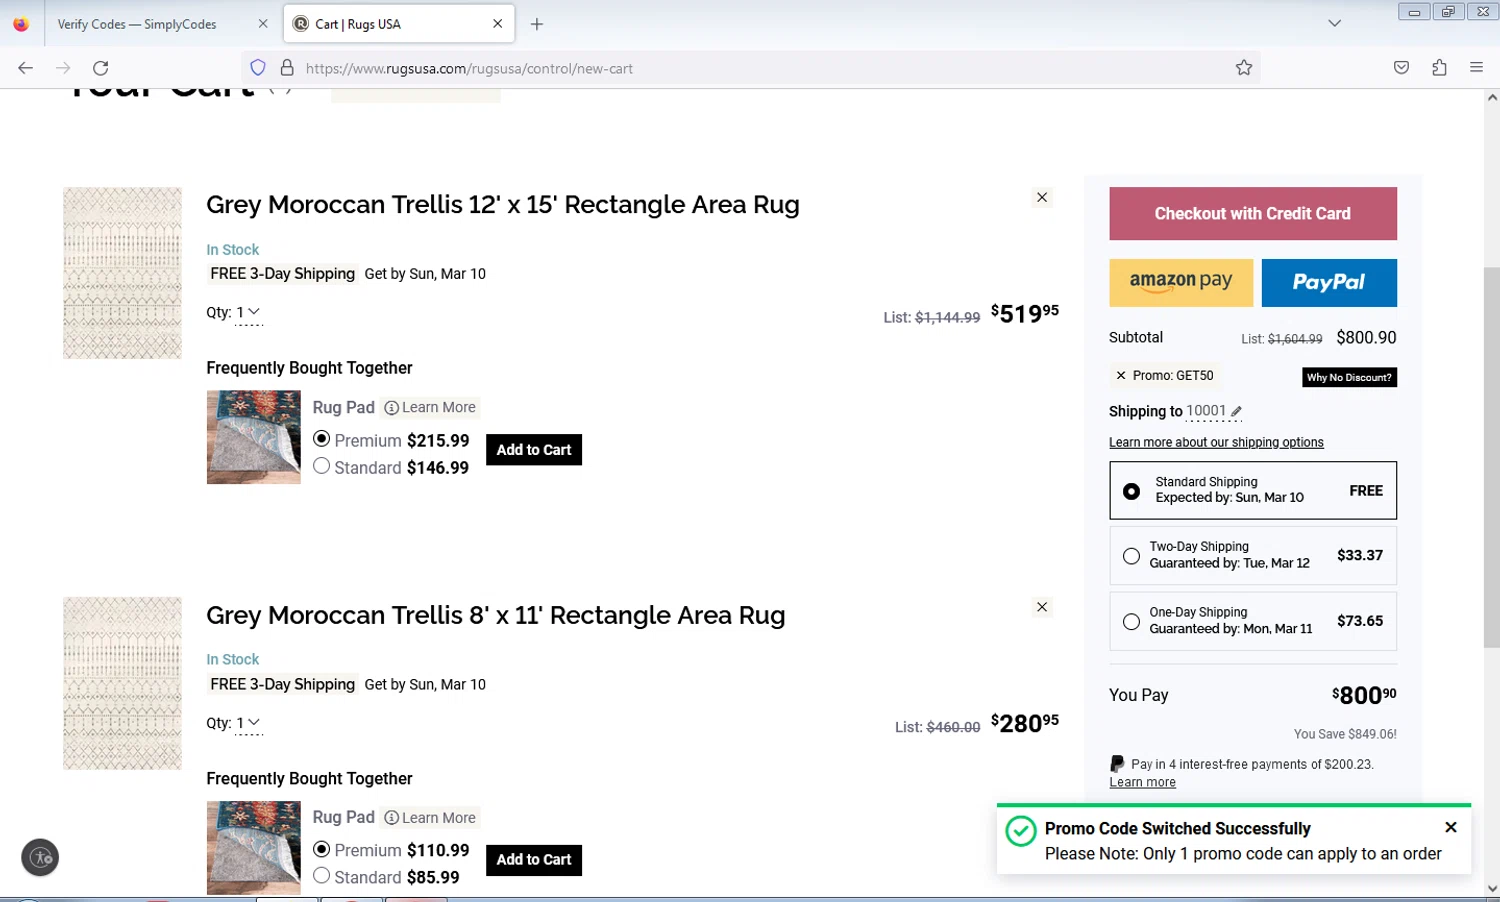This screenshot has height=902, width=1500.
Task: Open Grey Moroccan Trellis 8' x 11' rug title
Action: tap(496, 615)
